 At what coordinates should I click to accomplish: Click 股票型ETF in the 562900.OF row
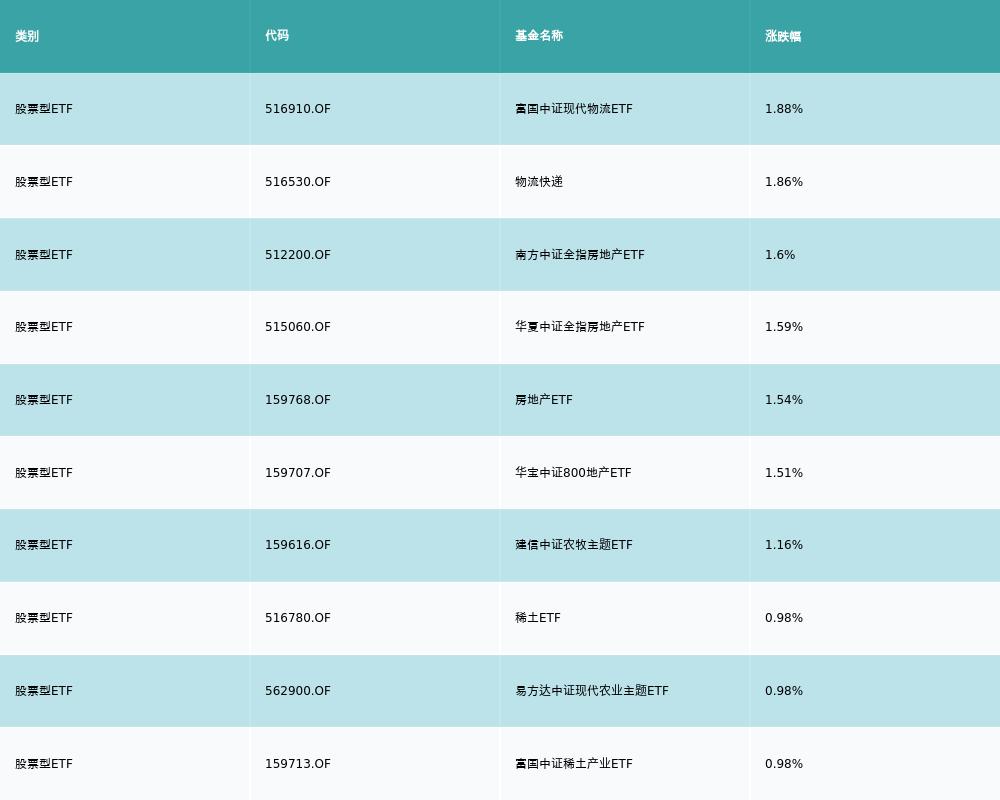[44, 690]
